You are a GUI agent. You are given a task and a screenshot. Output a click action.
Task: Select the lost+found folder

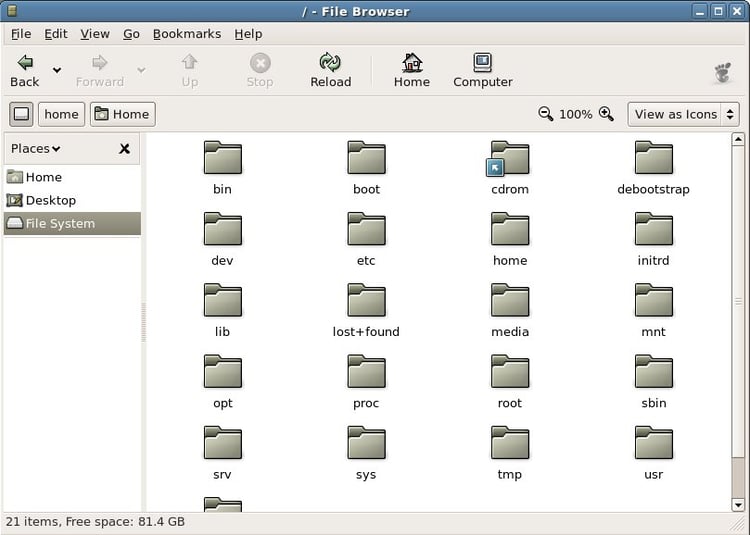(366, 300)
